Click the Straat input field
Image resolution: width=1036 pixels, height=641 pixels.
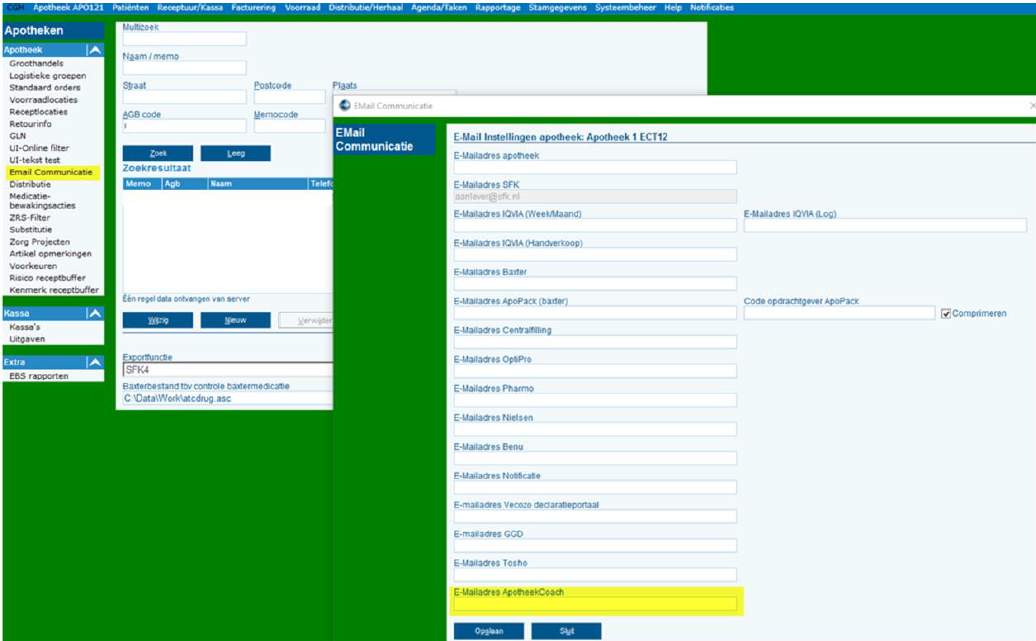[184, 97]
